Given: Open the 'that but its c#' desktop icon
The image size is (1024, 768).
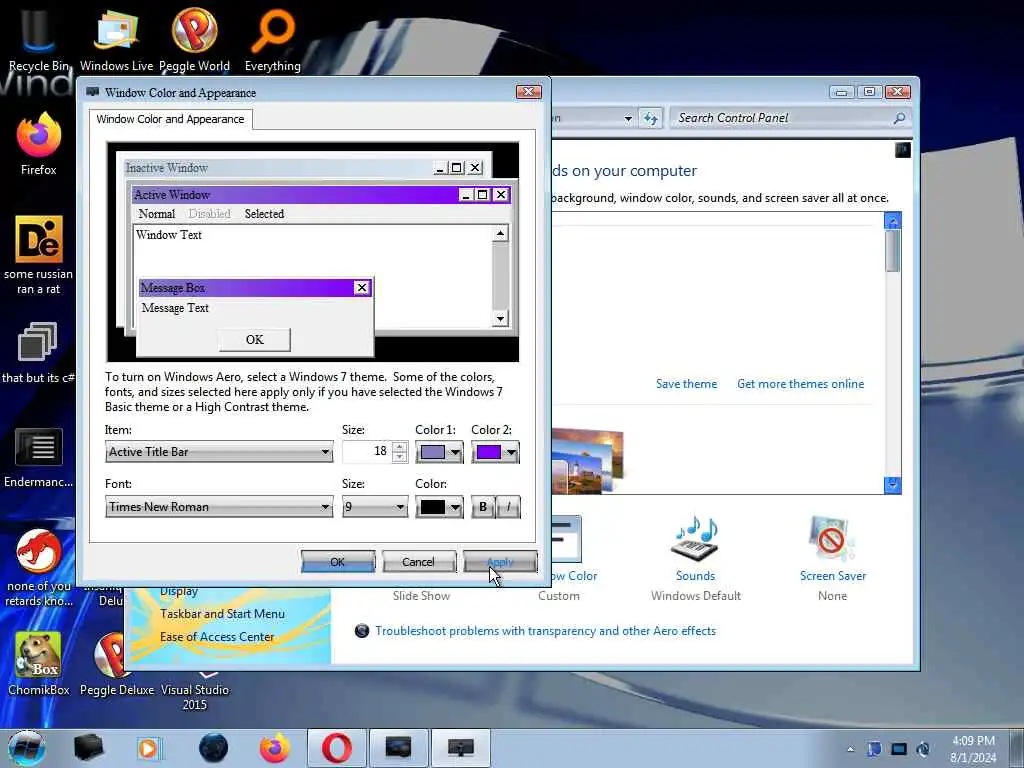Looking at the screenshot, I should pyautogui.click(x=38, y=351).
